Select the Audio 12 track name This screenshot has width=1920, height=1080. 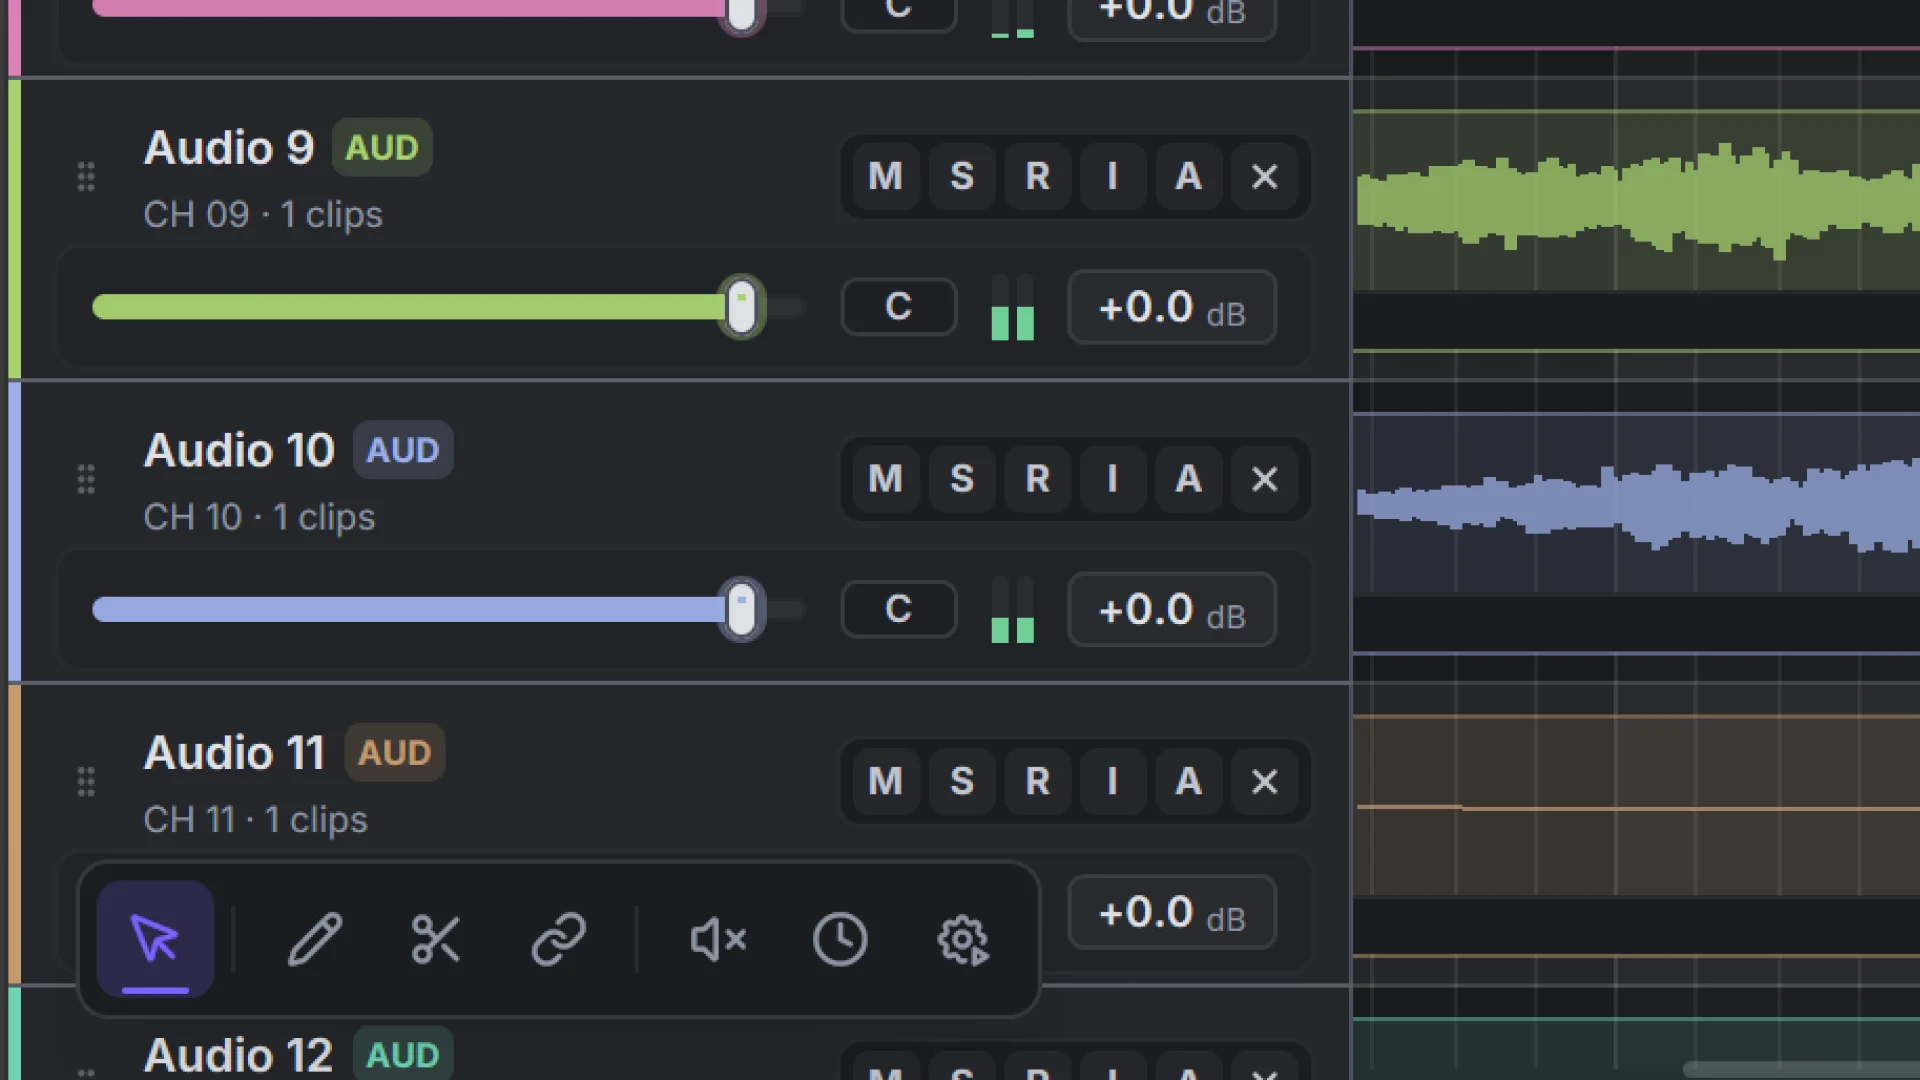click(x=238, y=1055)
